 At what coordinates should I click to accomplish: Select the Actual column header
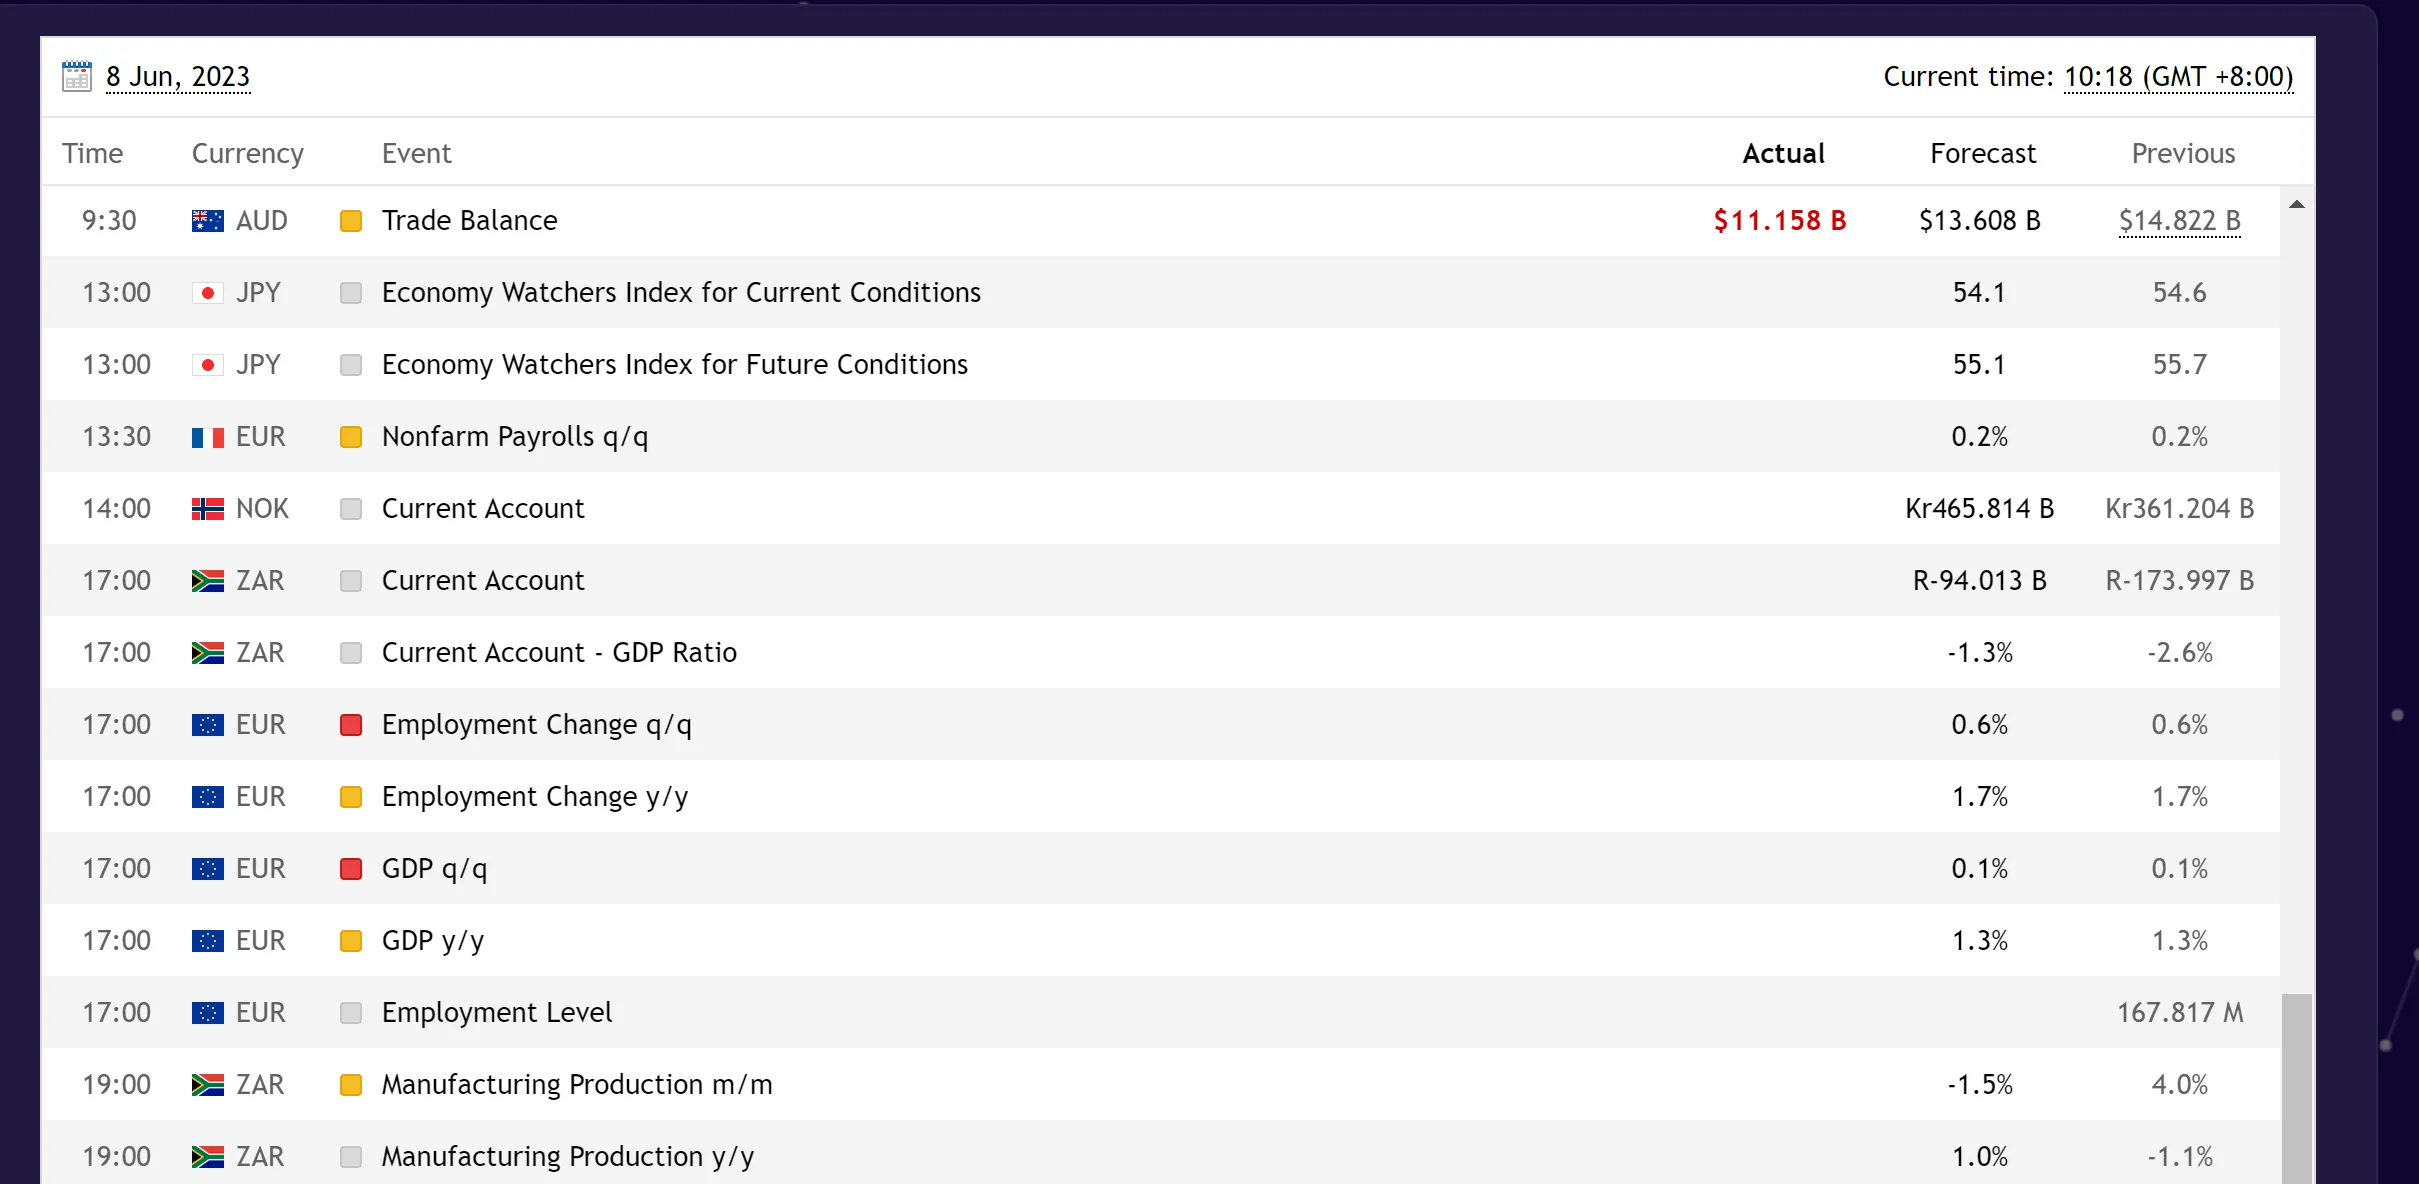(1783, 153)
